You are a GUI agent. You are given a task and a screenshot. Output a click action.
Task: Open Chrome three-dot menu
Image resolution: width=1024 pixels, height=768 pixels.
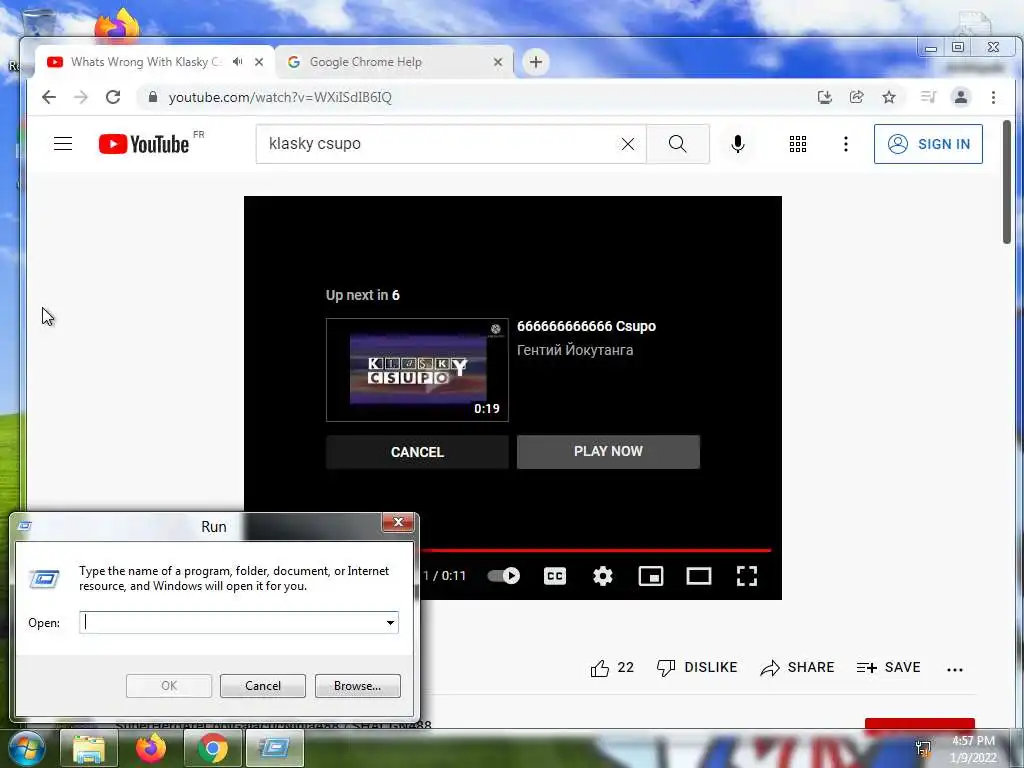[993, 97]
